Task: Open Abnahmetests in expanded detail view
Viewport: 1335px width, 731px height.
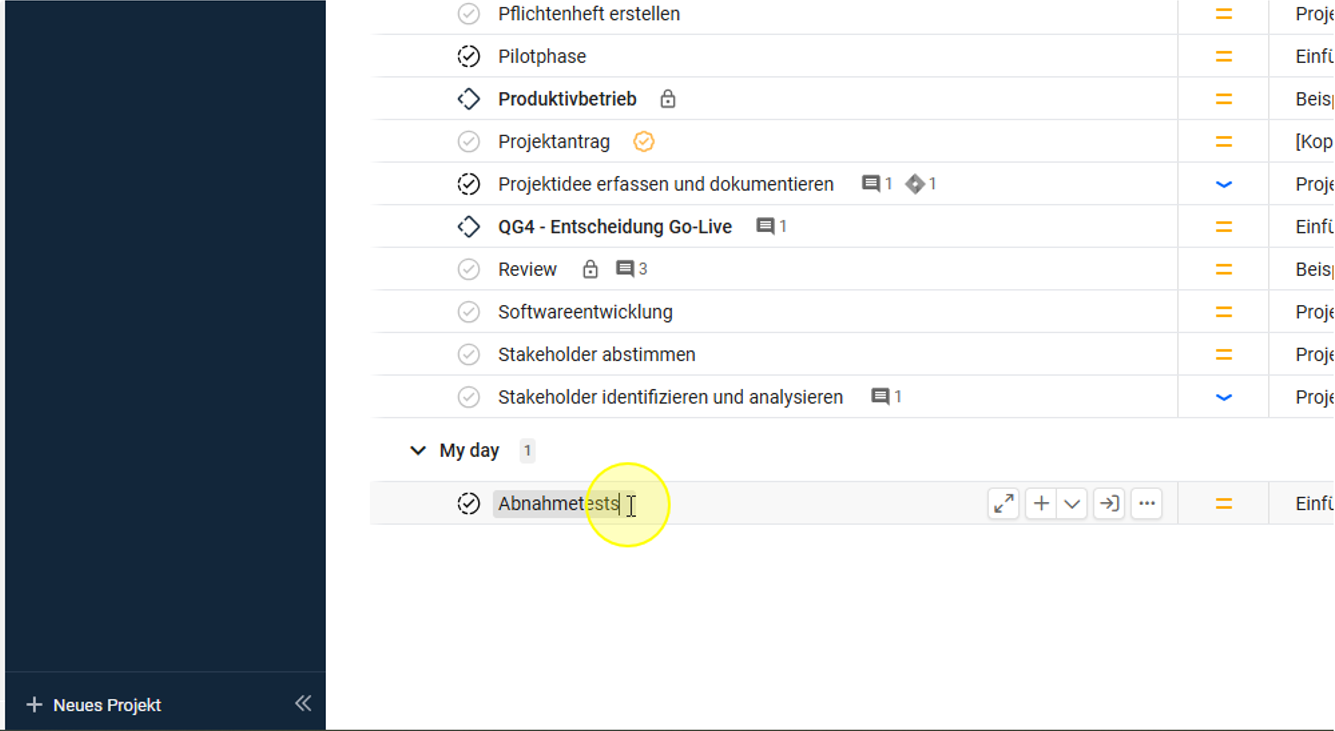Action: [1003, 504]
